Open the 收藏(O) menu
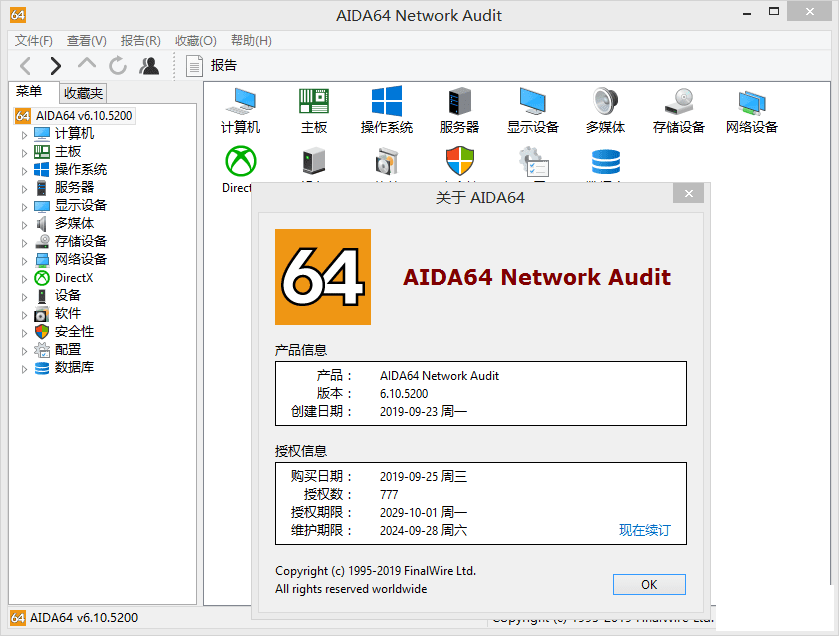This screenshot has width=839, height=636. (196, 41)
